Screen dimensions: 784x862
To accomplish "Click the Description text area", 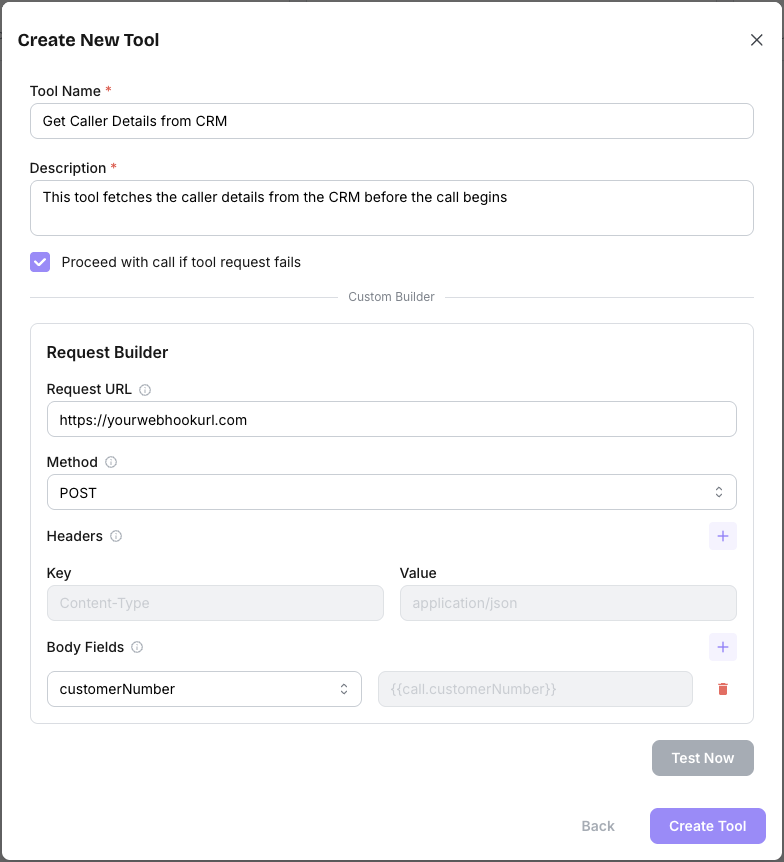I will (391, 208).
